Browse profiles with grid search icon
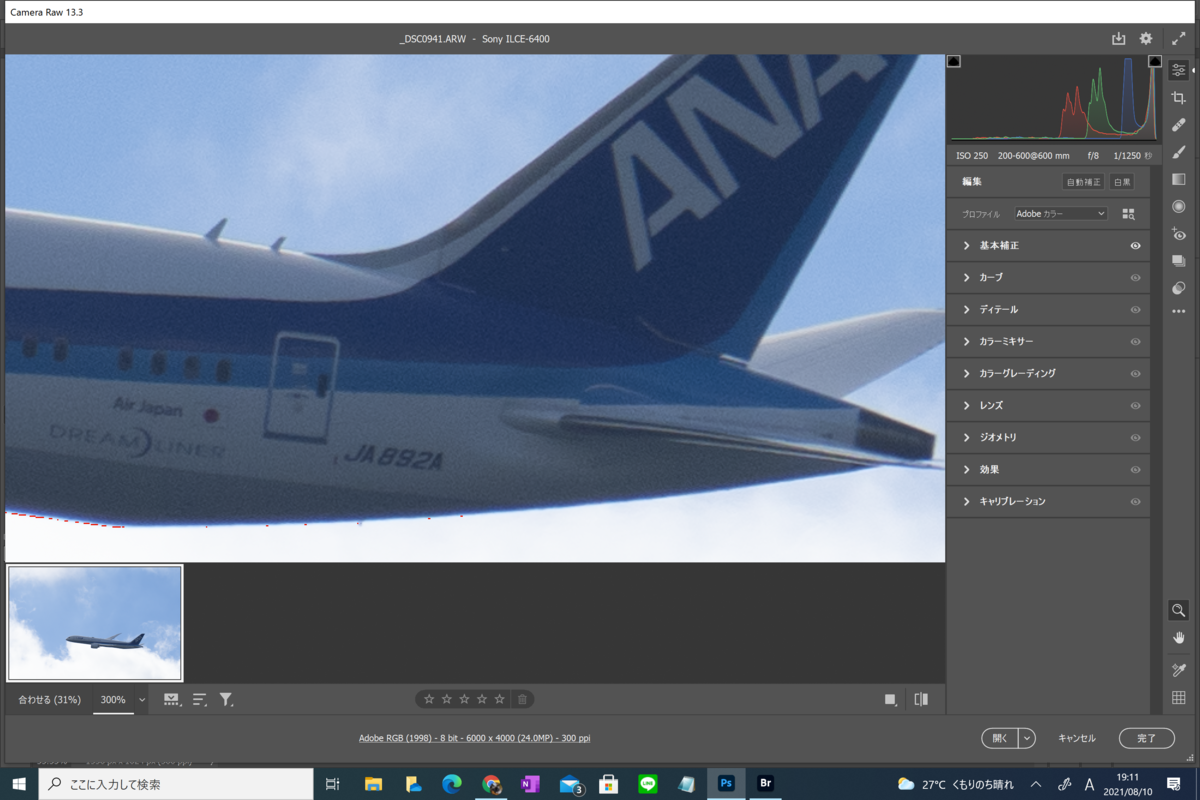The height and width of the screenshot is (800, 1200). pyautogui.click(x=1128, y=214)
